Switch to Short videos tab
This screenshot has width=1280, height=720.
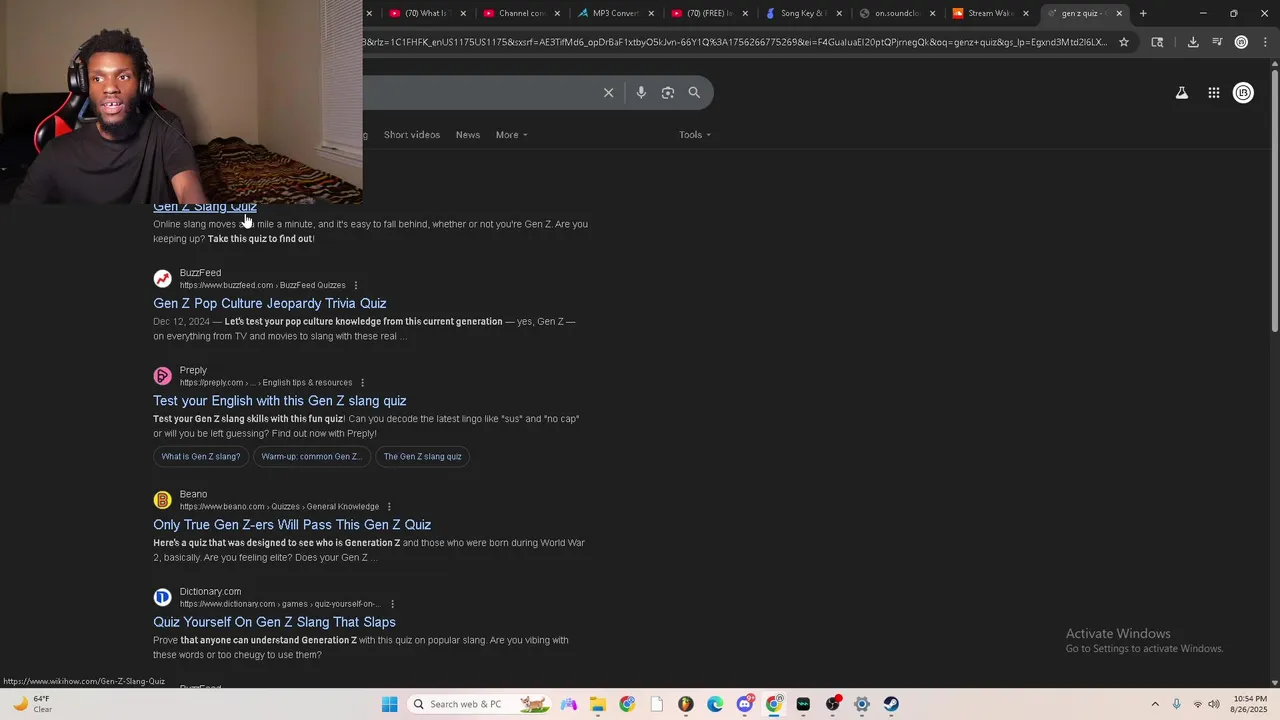pos(412,135)
